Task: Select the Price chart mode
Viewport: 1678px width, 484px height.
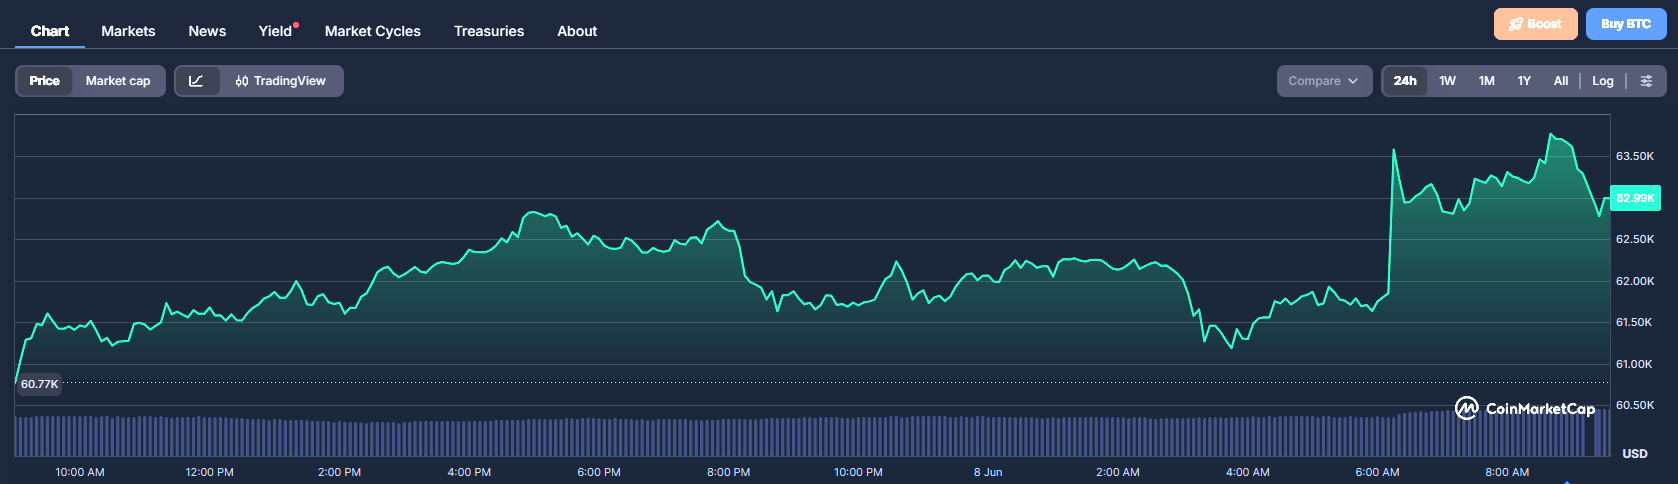Action: (44, 81)
